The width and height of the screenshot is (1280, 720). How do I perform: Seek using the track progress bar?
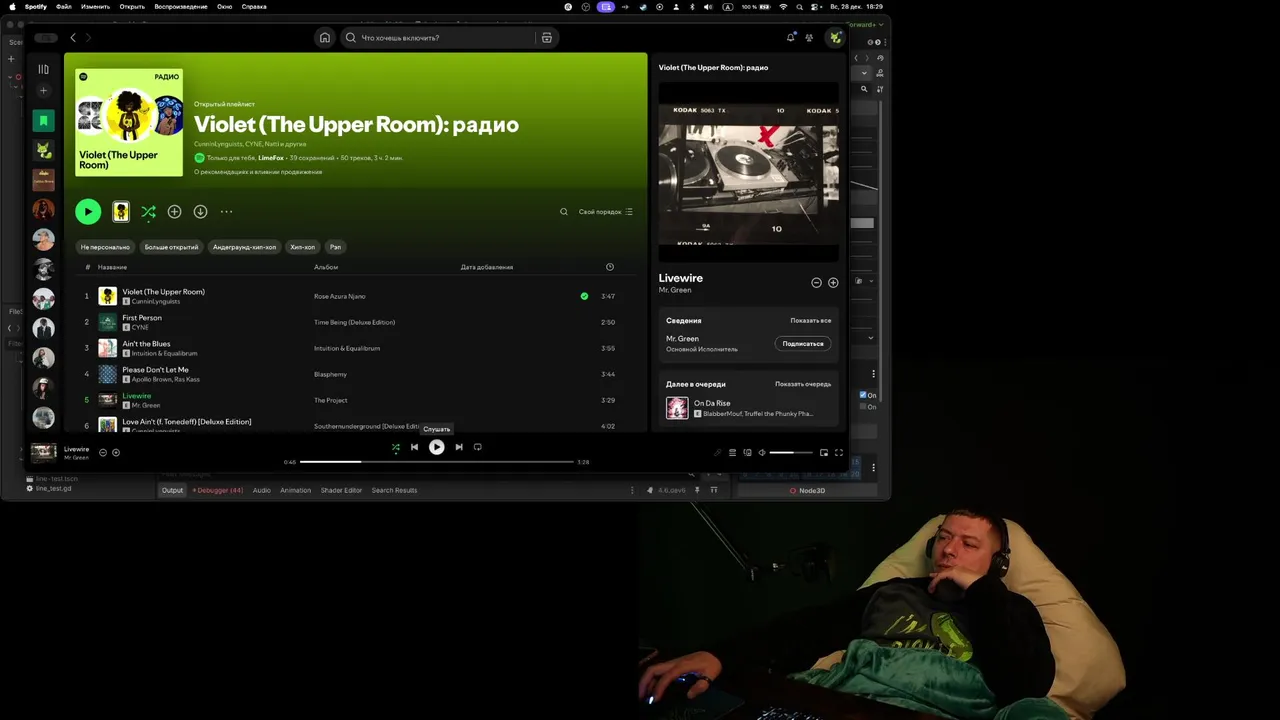pos(437,462)
